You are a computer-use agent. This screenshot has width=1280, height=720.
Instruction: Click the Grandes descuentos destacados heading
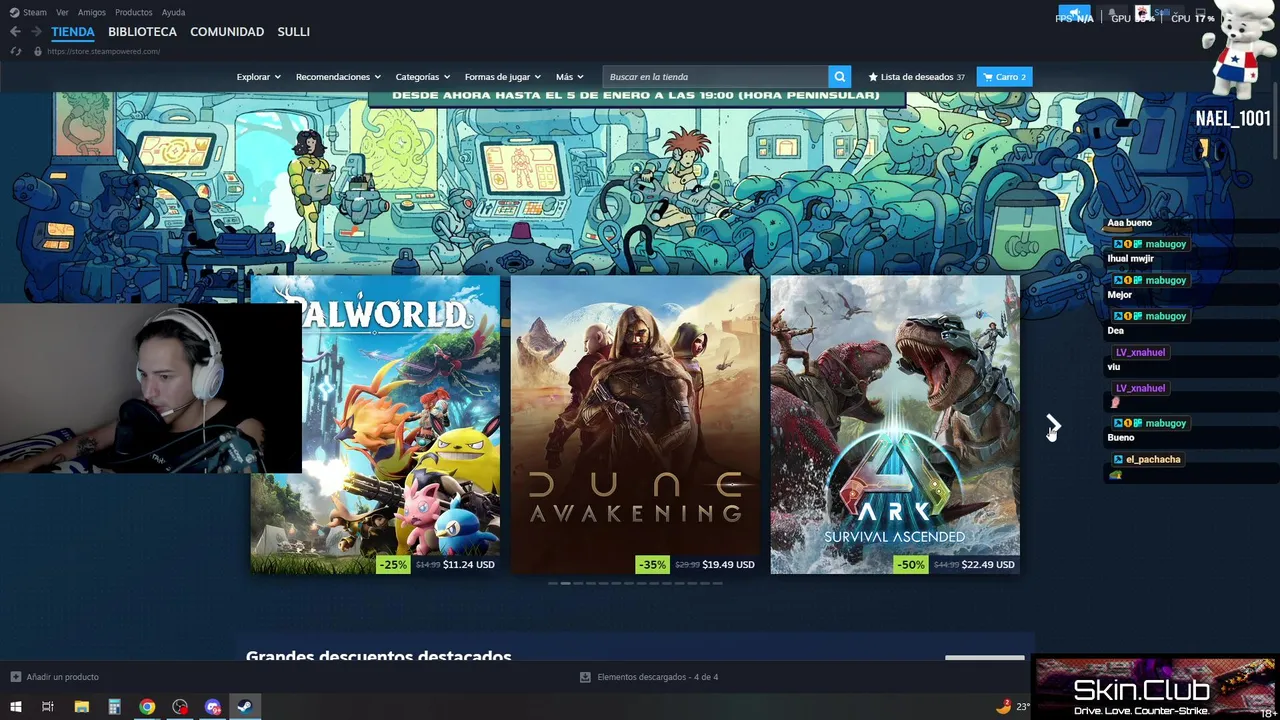(x=378, y=655)
